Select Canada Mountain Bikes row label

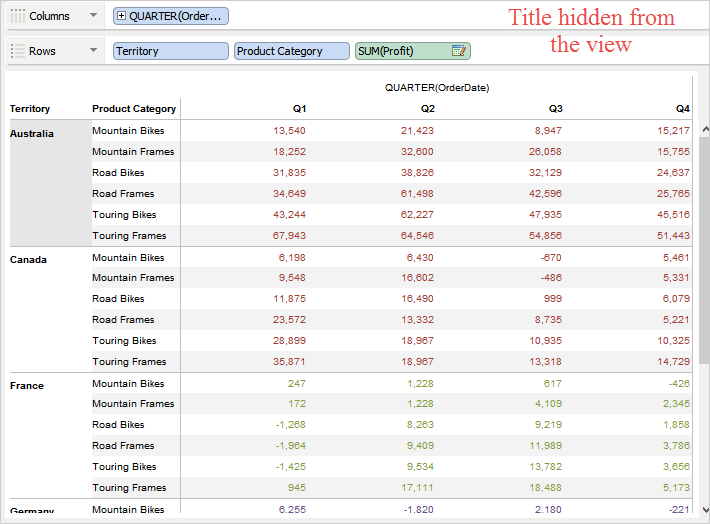tap(128, 258)
